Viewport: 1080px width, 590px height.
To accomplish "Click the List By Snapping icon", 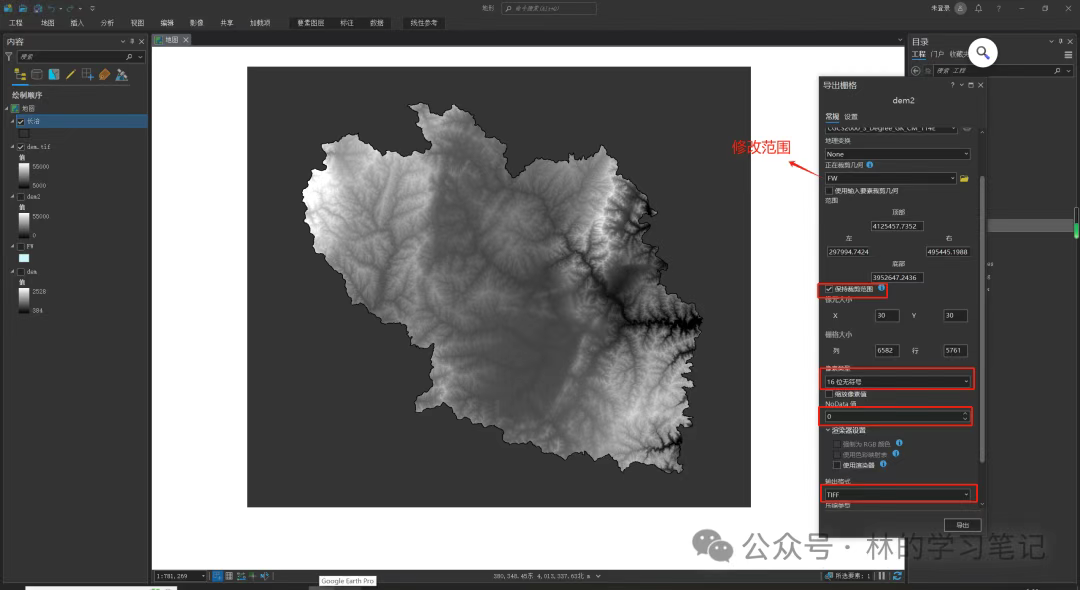I will coord(88,74).
